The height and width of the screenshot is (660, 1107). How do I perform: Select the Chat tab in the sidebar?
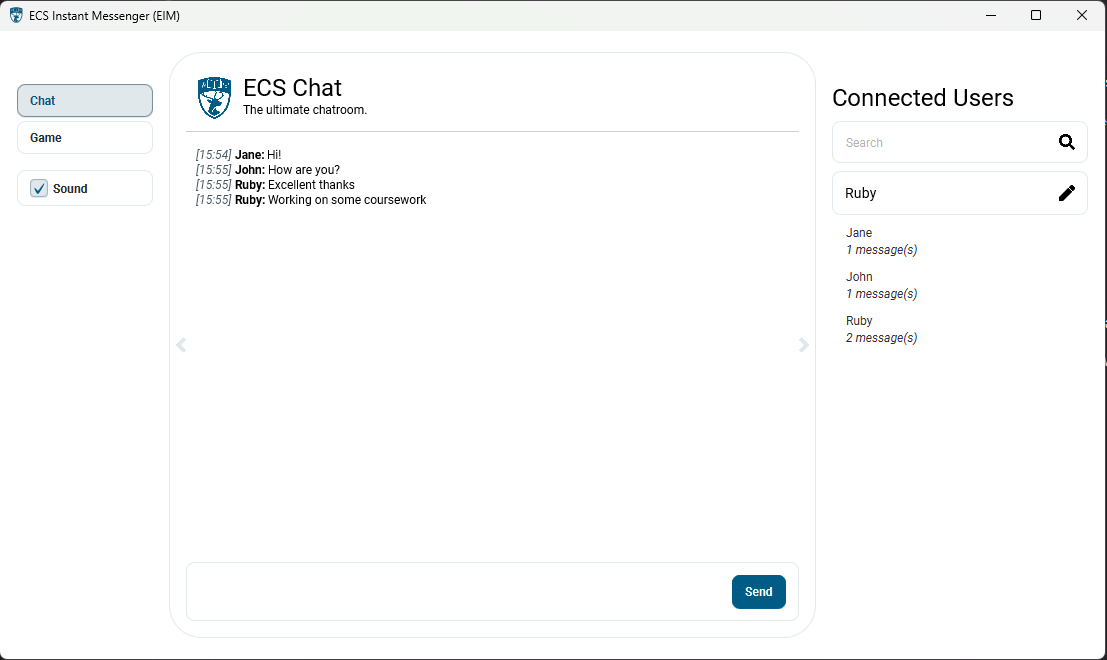[x=84, y=100]
